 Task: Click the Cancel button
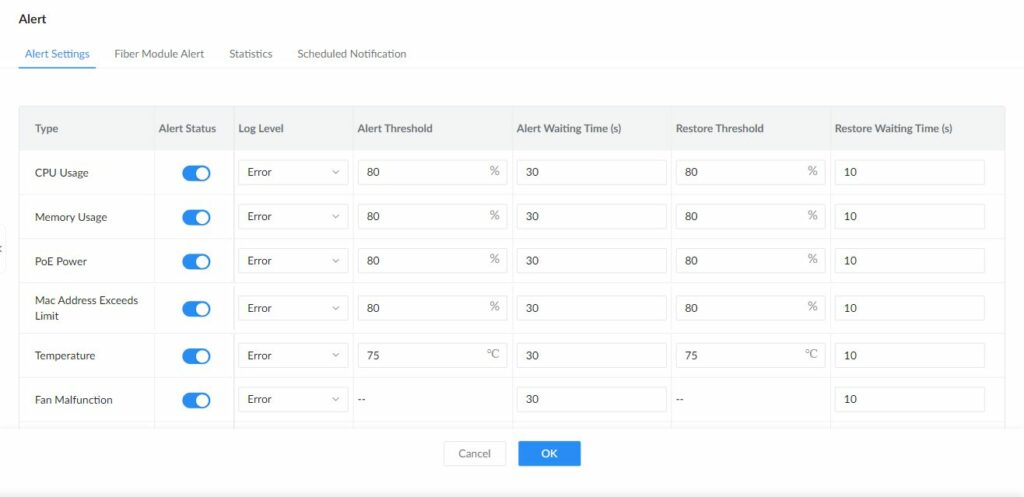pyautogui.click(x=475, y=453)
